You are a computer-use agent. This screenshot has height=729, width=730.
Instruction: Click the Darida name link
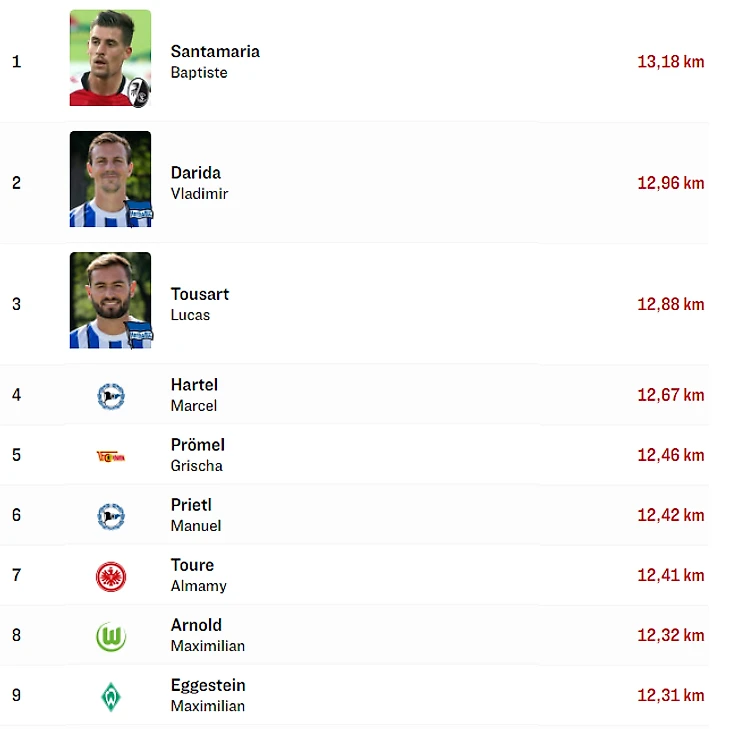(196, 173)
